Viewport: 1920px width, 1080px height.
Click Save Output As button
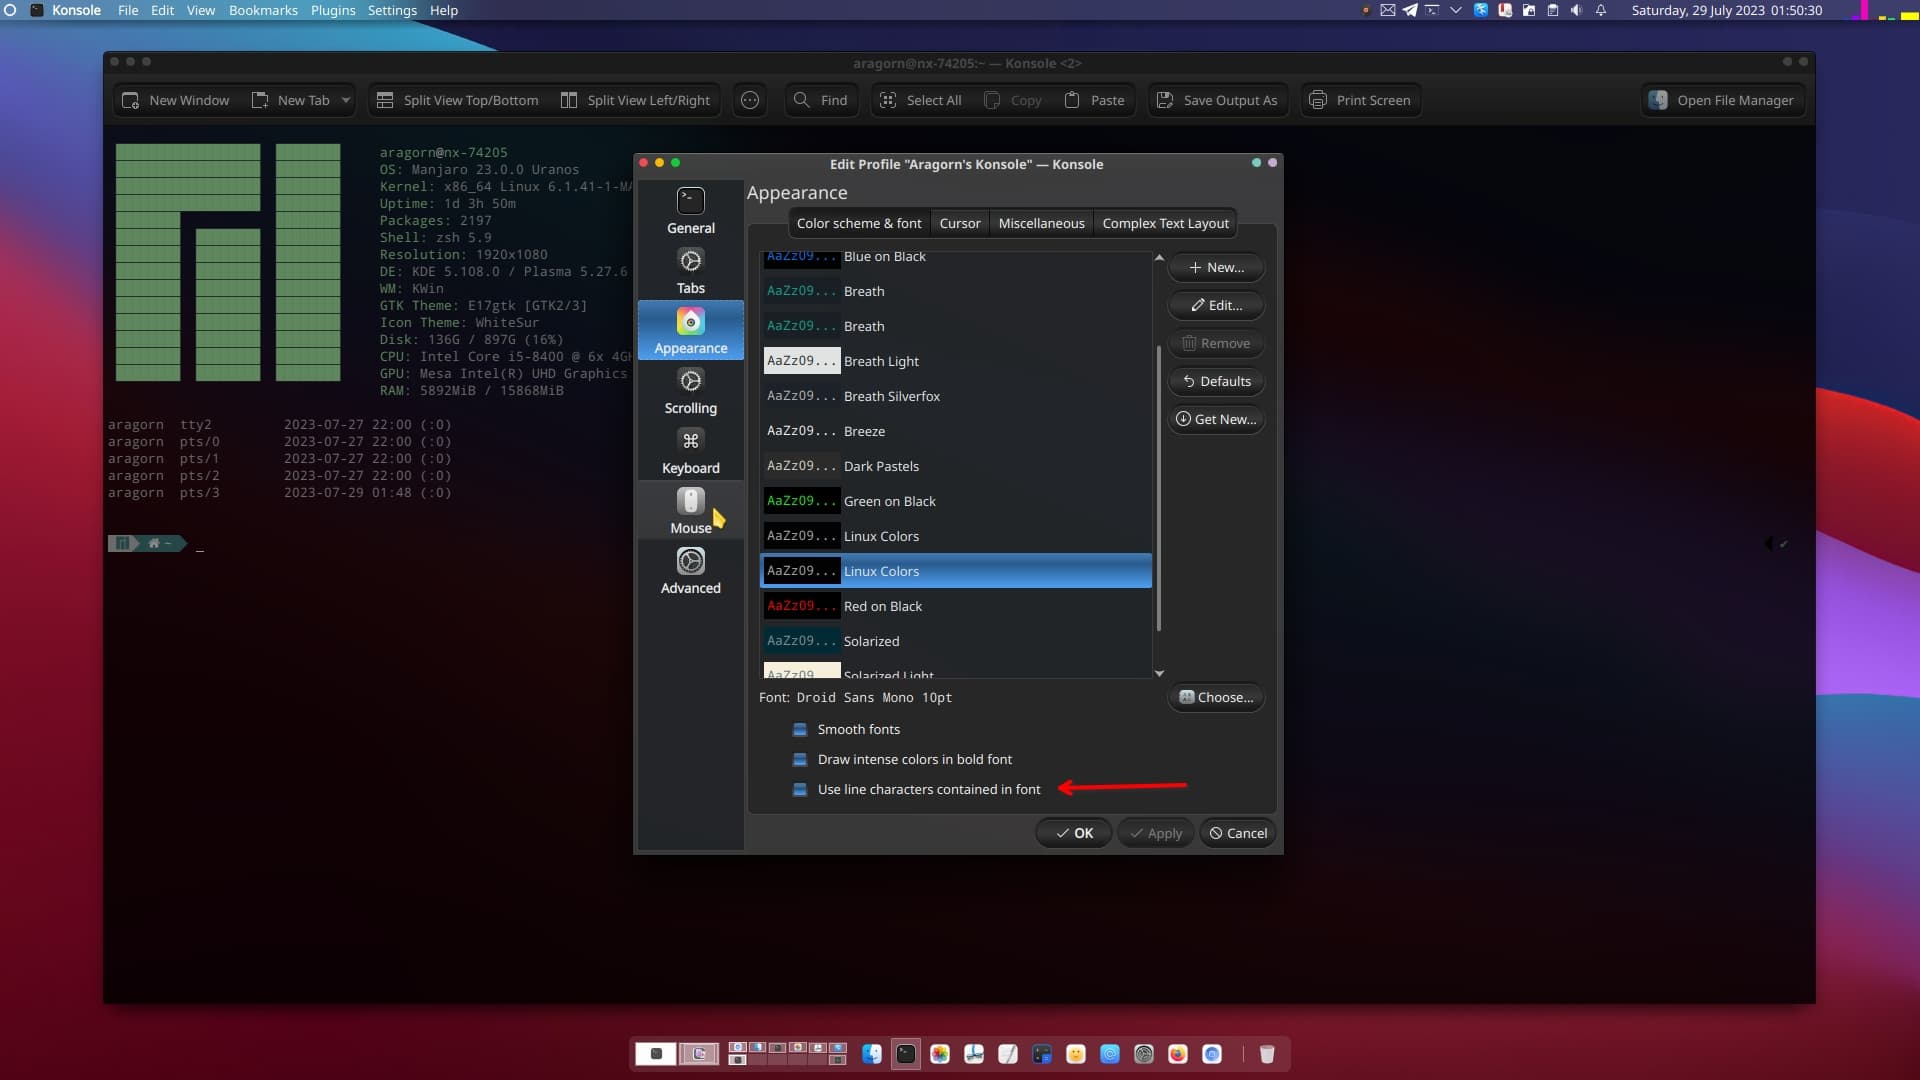[x=1217, y=100]
